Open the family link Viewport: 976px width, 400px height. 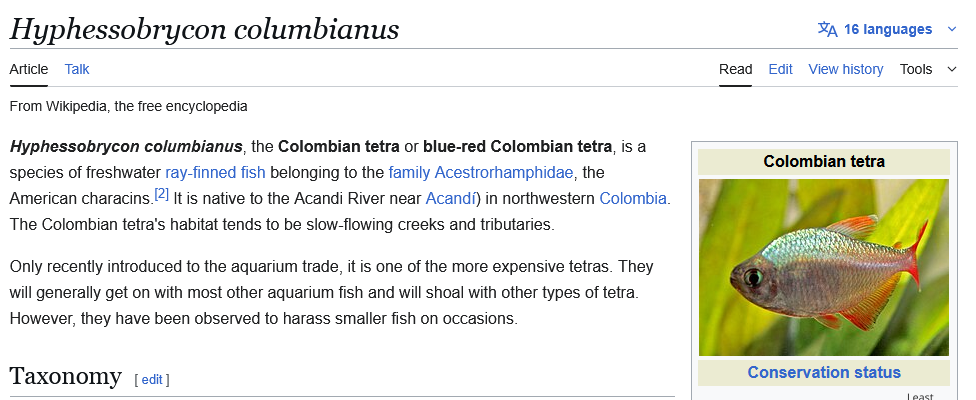[410, 172]
